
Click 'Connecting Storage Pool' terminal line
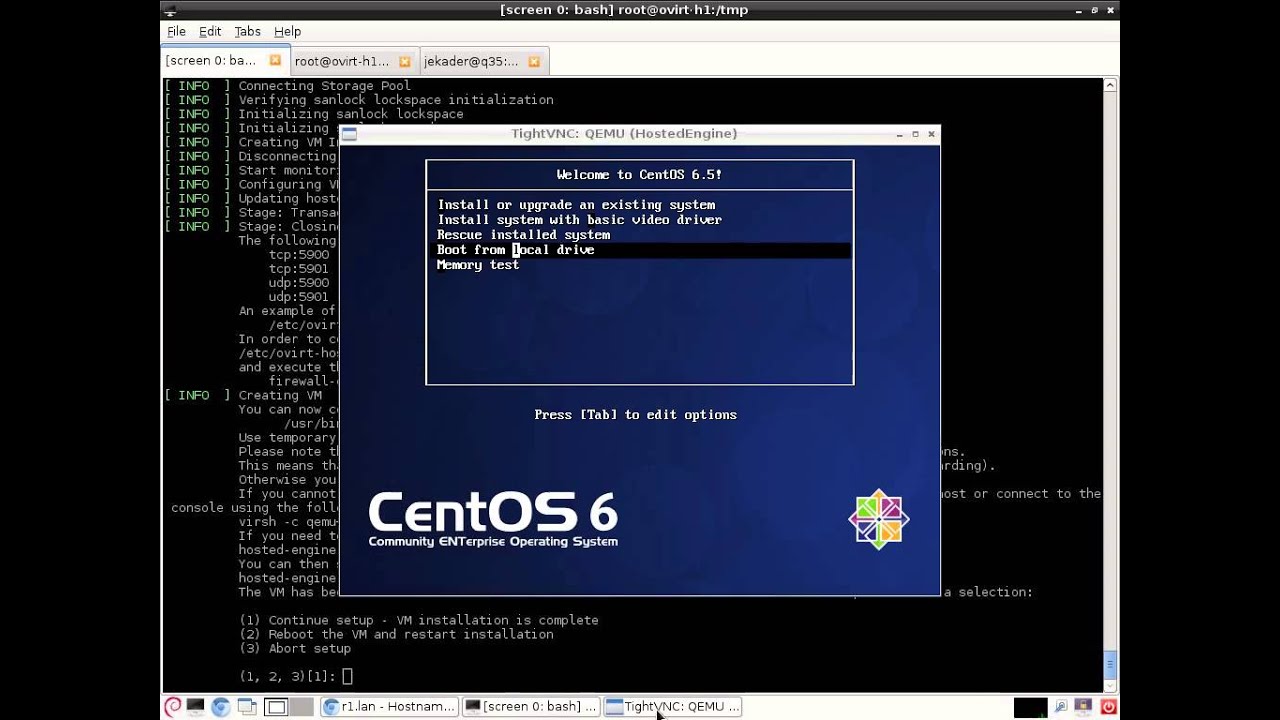pos(325,86)
